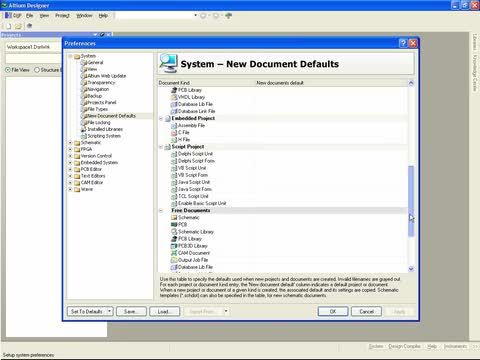This screenshot has width=480, height=360.
Task: Select the VHDL Library row icon
Action: [174, 97]
